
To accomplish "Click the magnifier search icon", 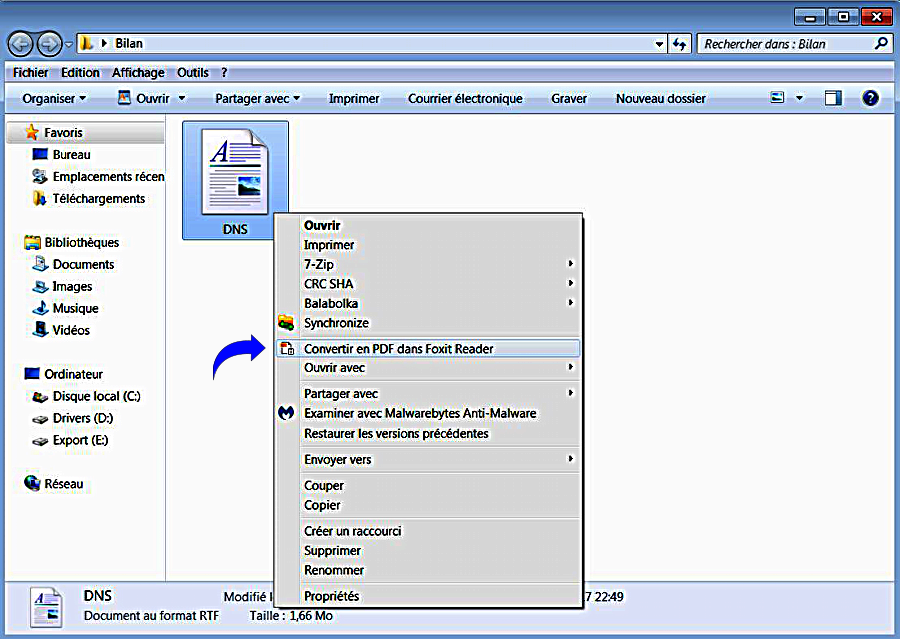I will 881,44.
